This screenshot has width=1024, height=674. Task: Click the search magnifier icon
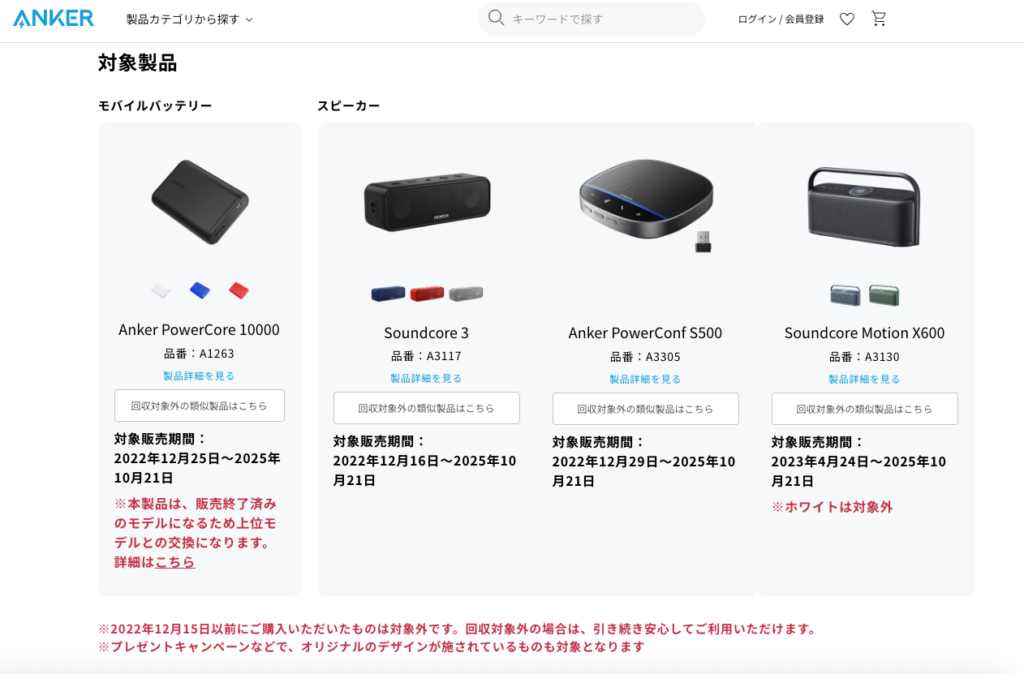[496, 18]
